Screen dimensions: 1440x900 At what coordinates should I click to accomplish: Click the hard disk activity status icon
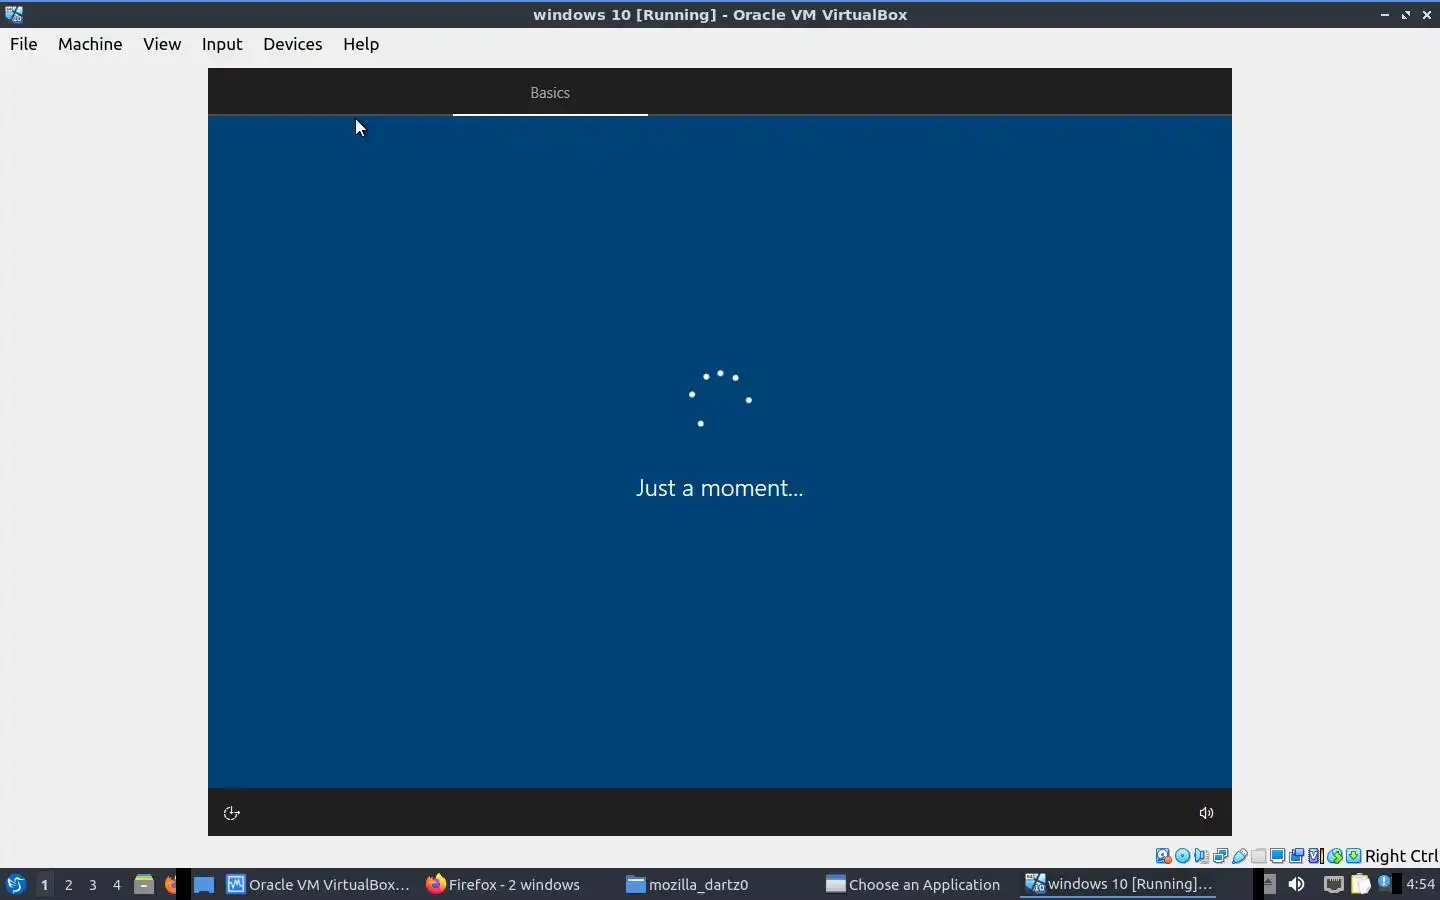pos(1163,856)
